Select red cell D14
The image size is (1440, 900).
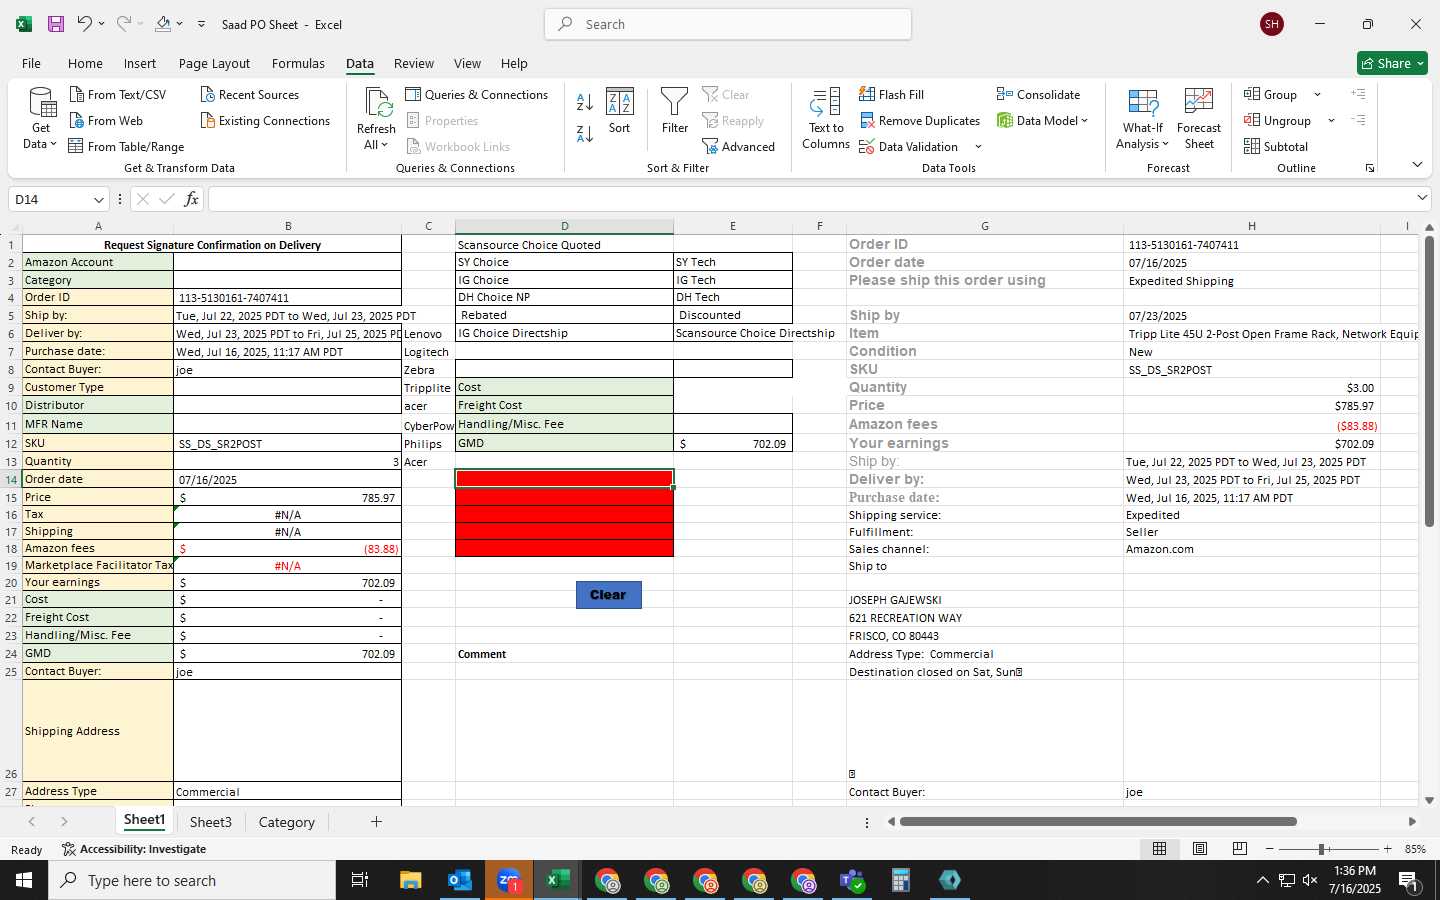[x=564, y=479]
